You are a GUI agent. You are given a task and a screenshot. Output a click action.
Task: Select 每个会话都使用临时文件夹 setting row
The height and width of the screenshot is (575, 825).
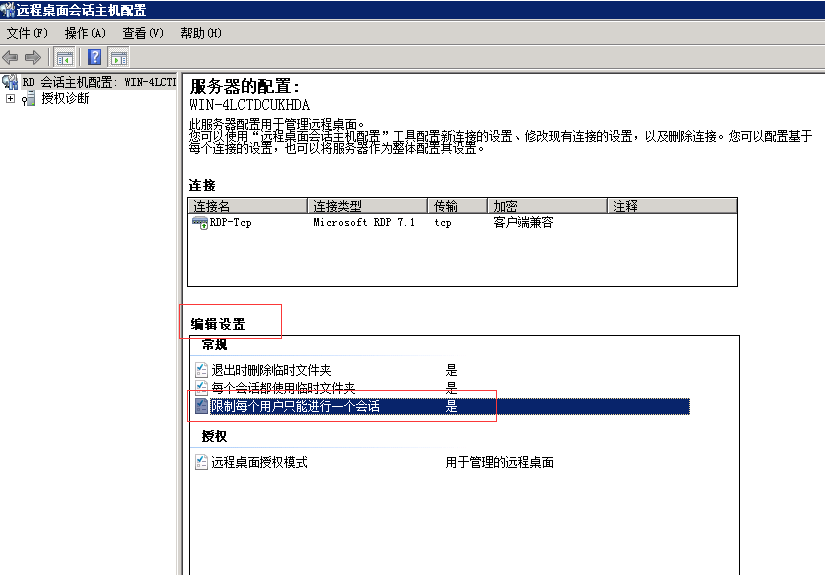pos(282,388)
